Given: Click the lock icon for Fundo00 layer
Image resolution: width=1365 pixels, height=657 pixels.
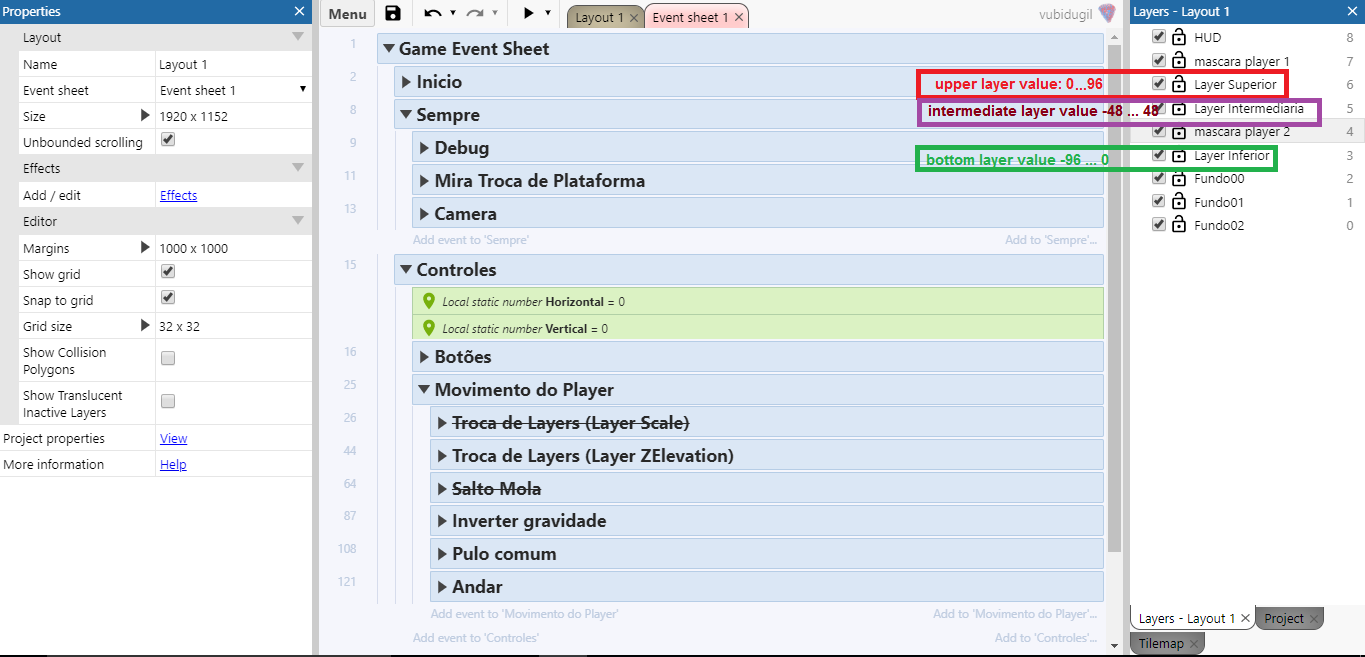Looking at the screenshot, I should pos(1178,179).
